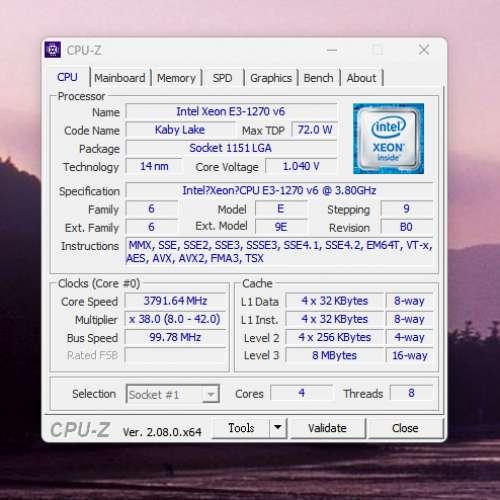
Task: Click the Core Speed value 3791.64 MHz
Action: [175, 301]
